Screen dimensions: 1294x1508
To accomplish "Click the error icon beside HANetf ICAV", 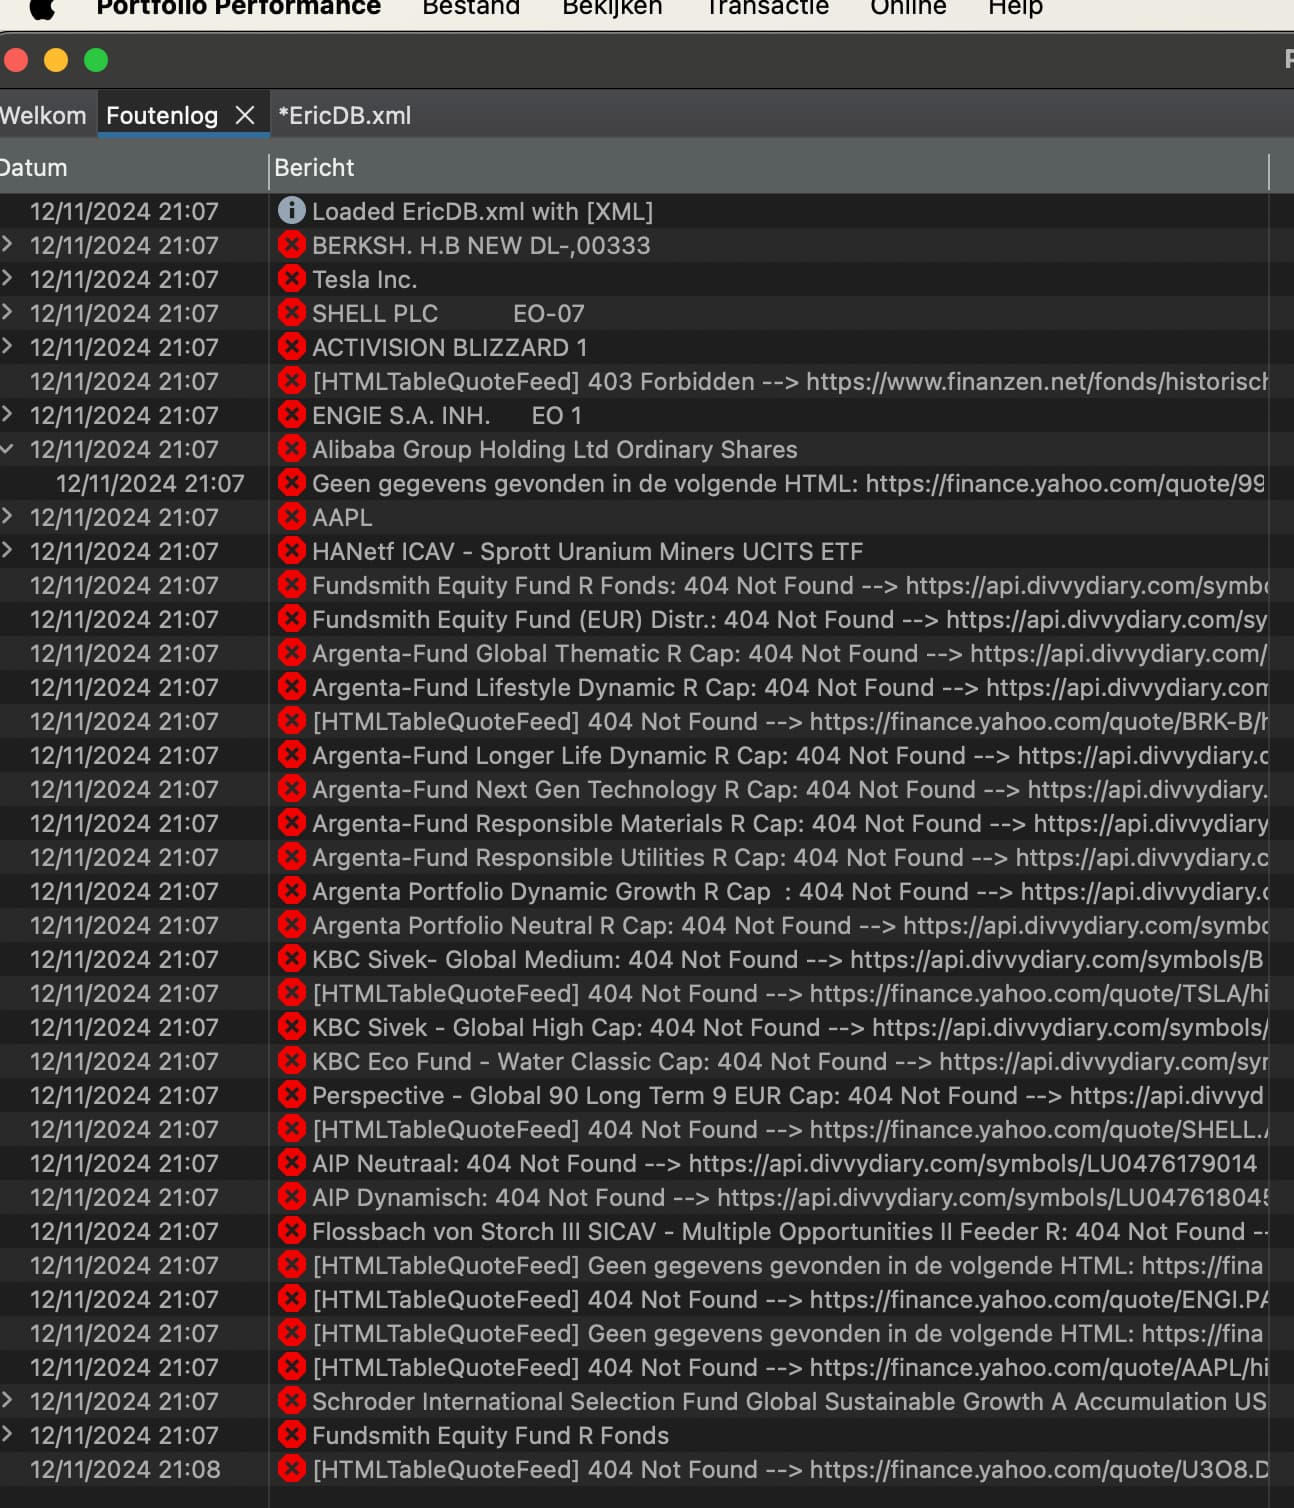I will click(x=291, y=550).
